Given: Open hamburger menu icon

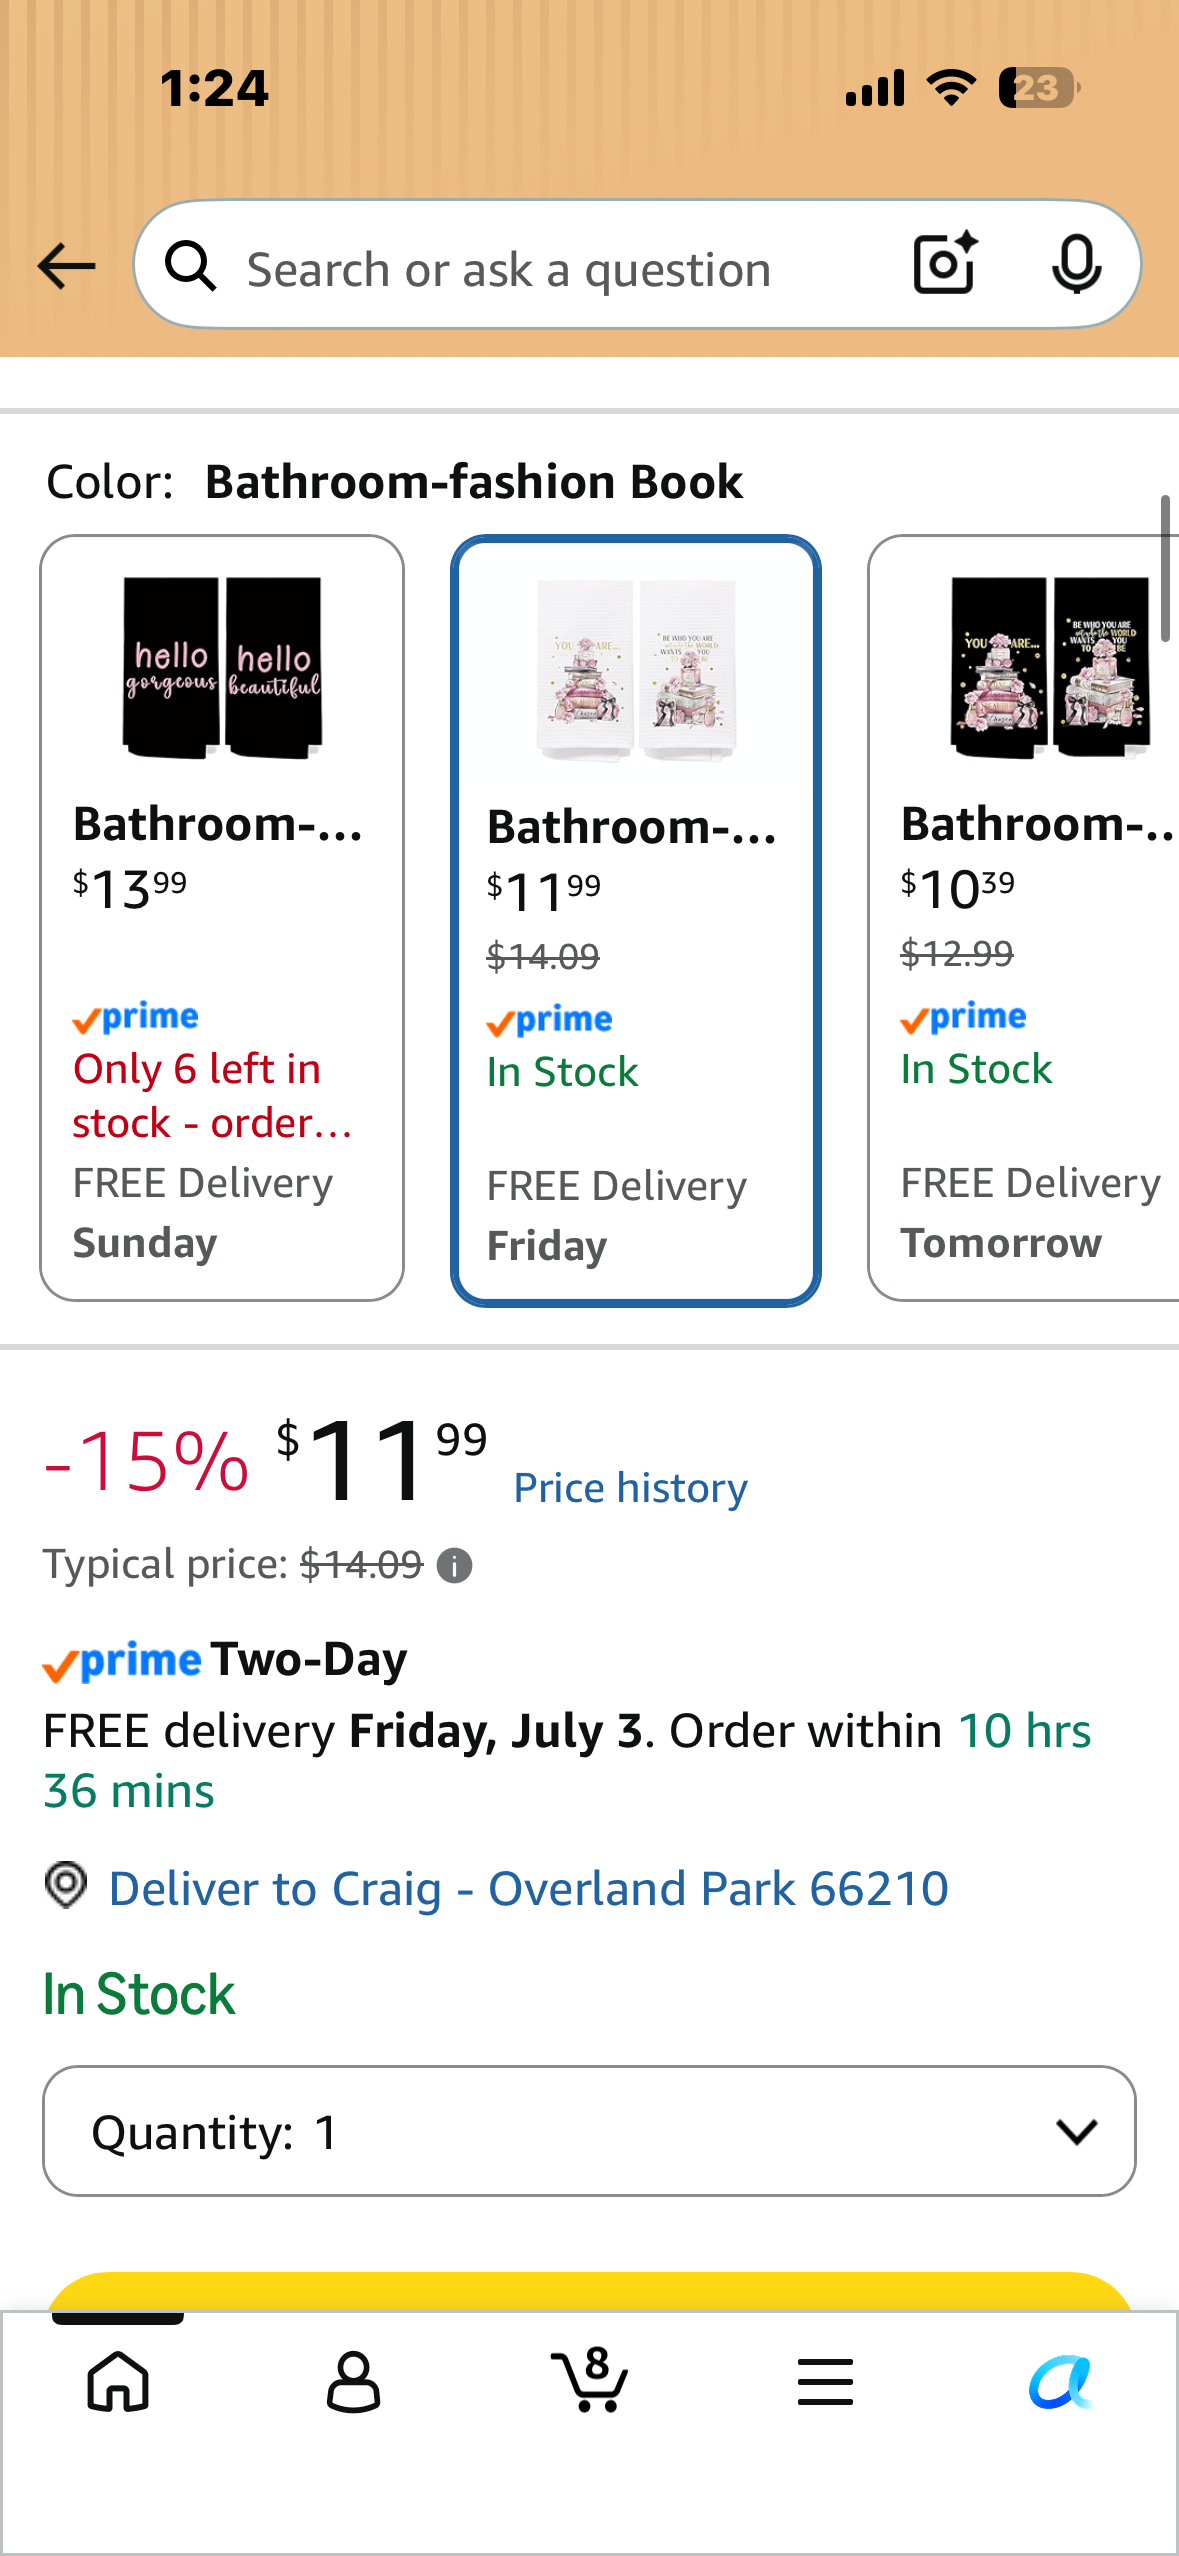Looking at the screenshot, I should click(825, 2381).
